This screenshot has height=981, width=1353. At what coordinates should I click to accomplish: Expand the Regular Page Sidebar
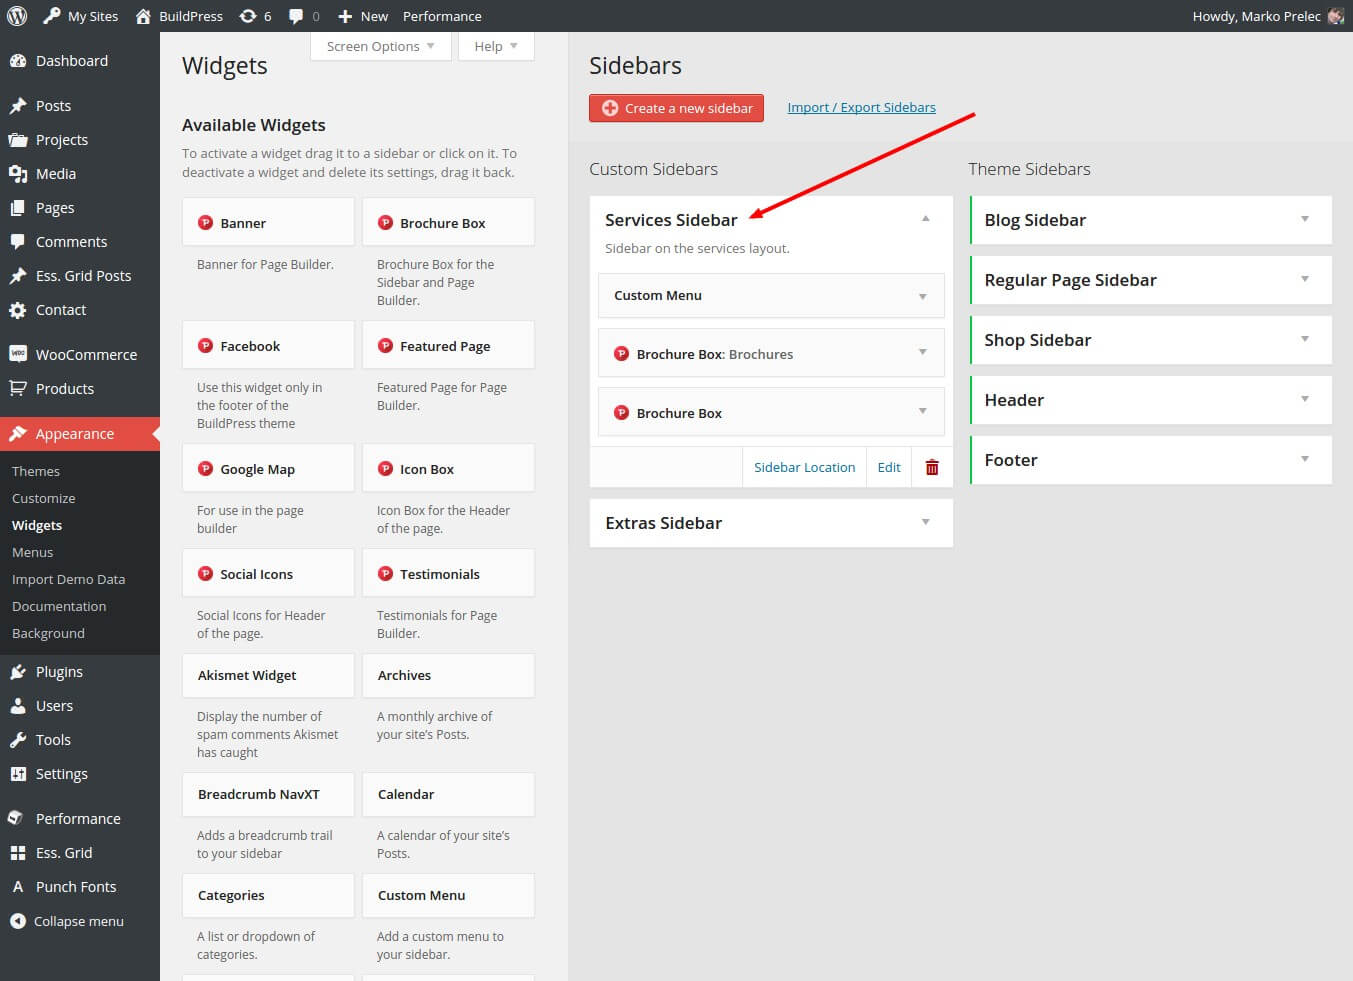pyautogui.click(x=1305, y=279)
